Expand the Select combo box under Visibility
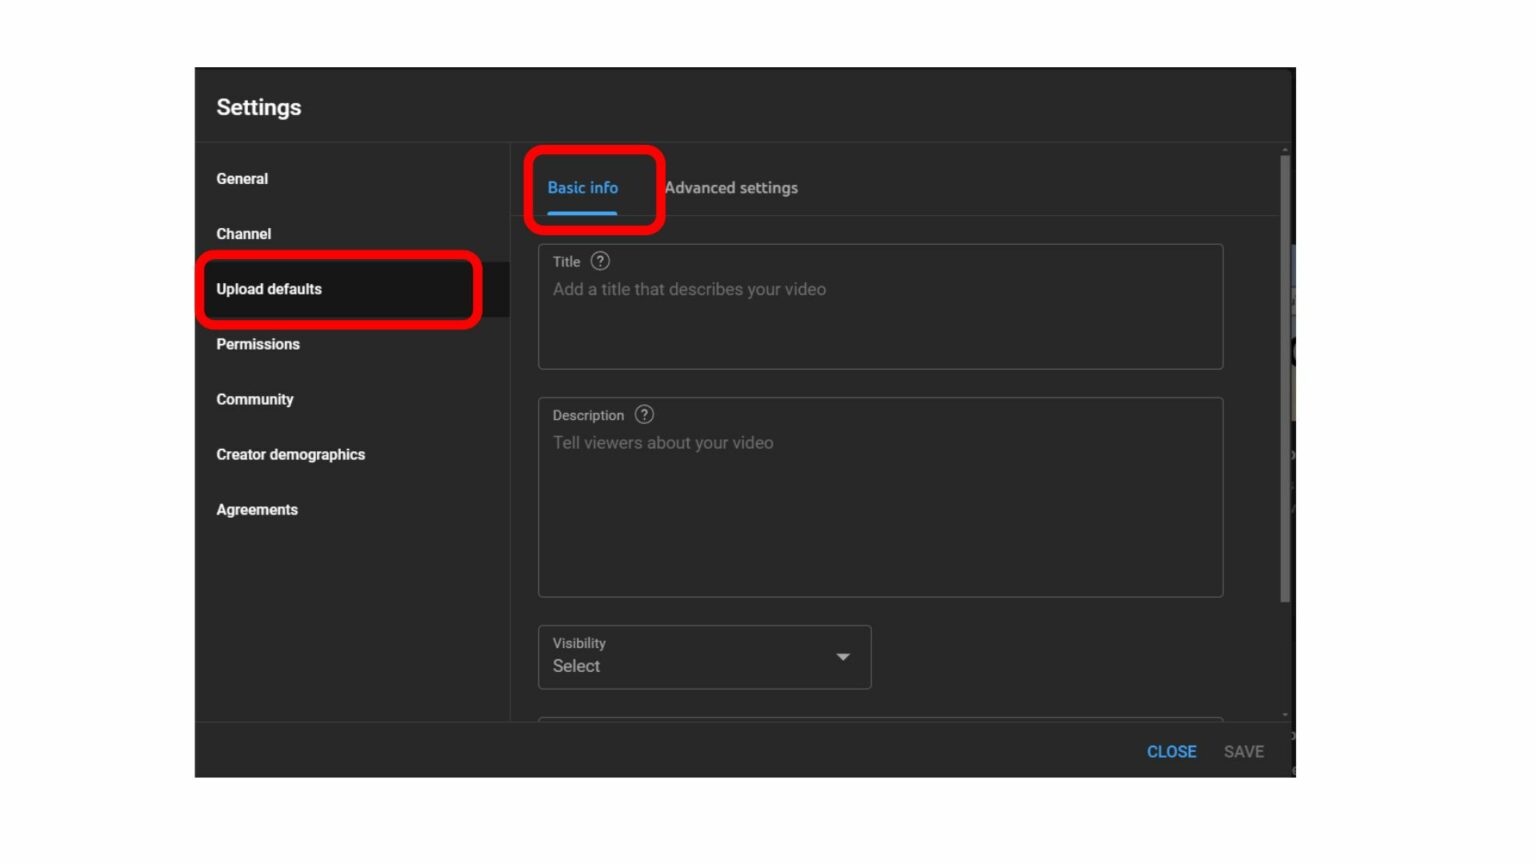The width and height of the screenshot is (1536, 864). 704,657
